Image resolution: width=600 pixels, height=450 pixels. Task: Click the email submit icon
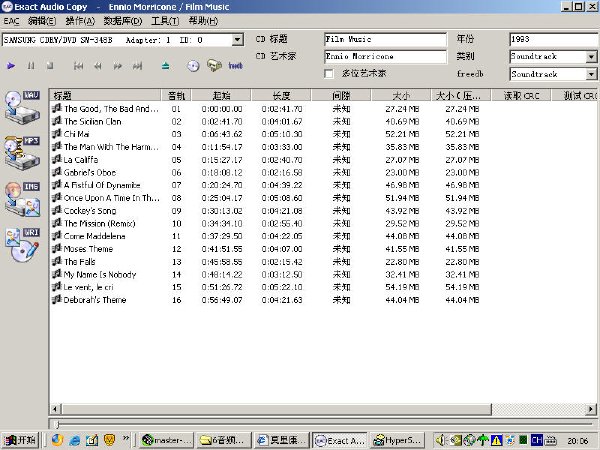[x=214, y=65]
